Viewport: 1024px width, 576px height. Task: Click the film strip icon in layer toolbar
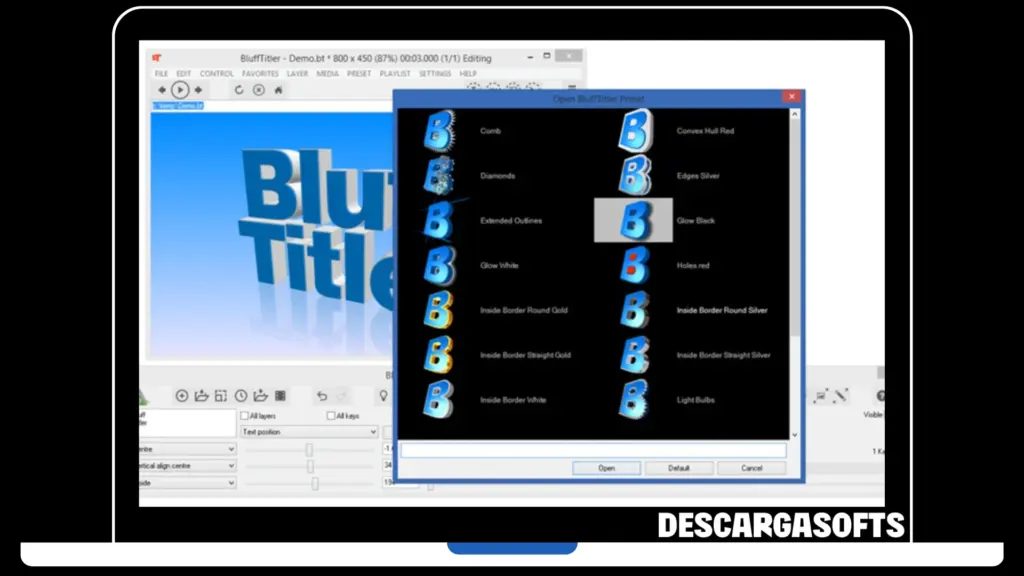(281, 396)
